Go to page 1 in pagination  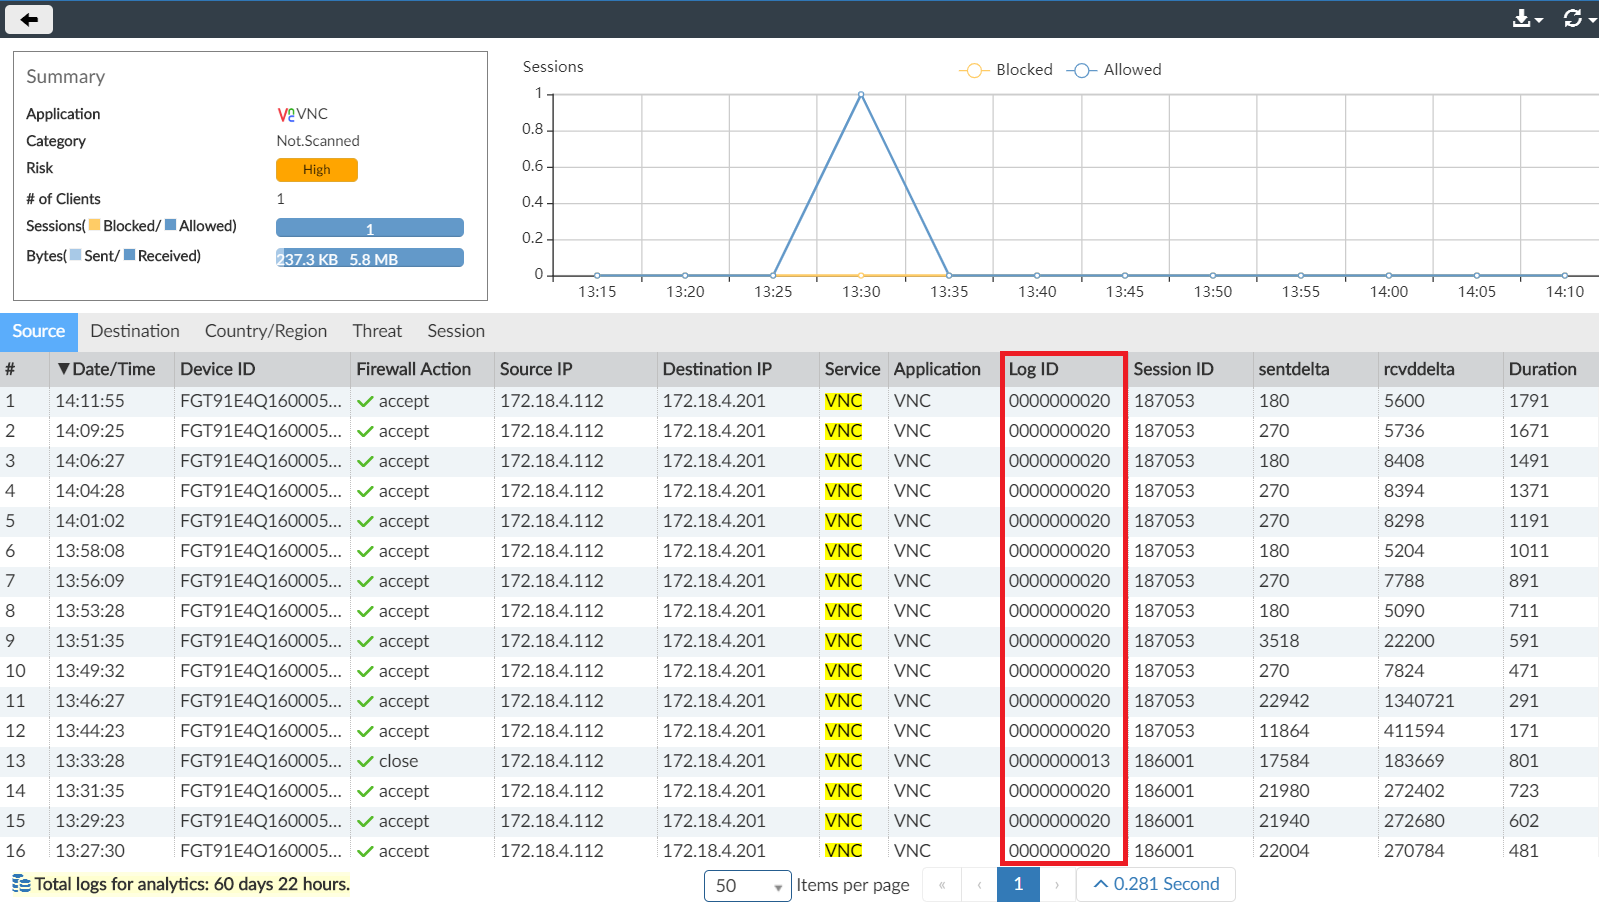(1018, 884)
